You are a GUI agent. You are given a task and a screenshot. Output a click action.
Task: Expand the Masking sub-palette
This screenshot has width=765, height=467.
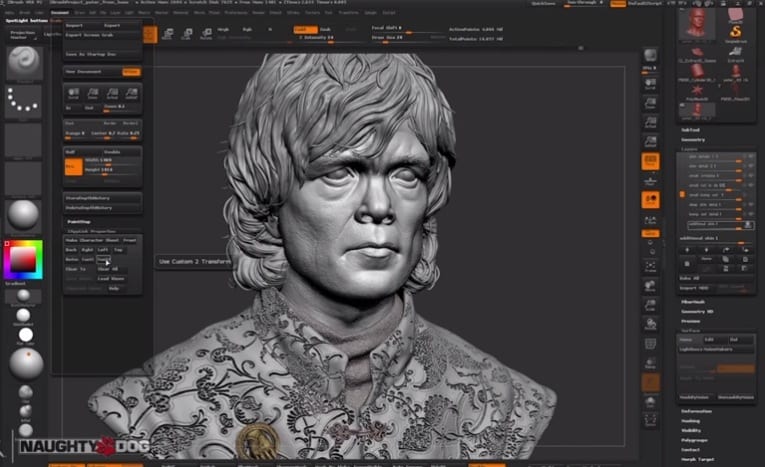[x=690, y=421]
